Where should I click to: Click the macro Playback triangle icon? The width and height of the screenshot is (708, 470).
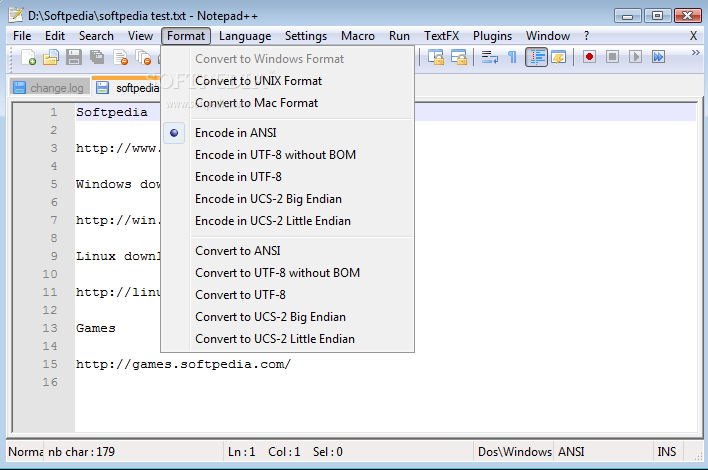[x=635, y=57]
